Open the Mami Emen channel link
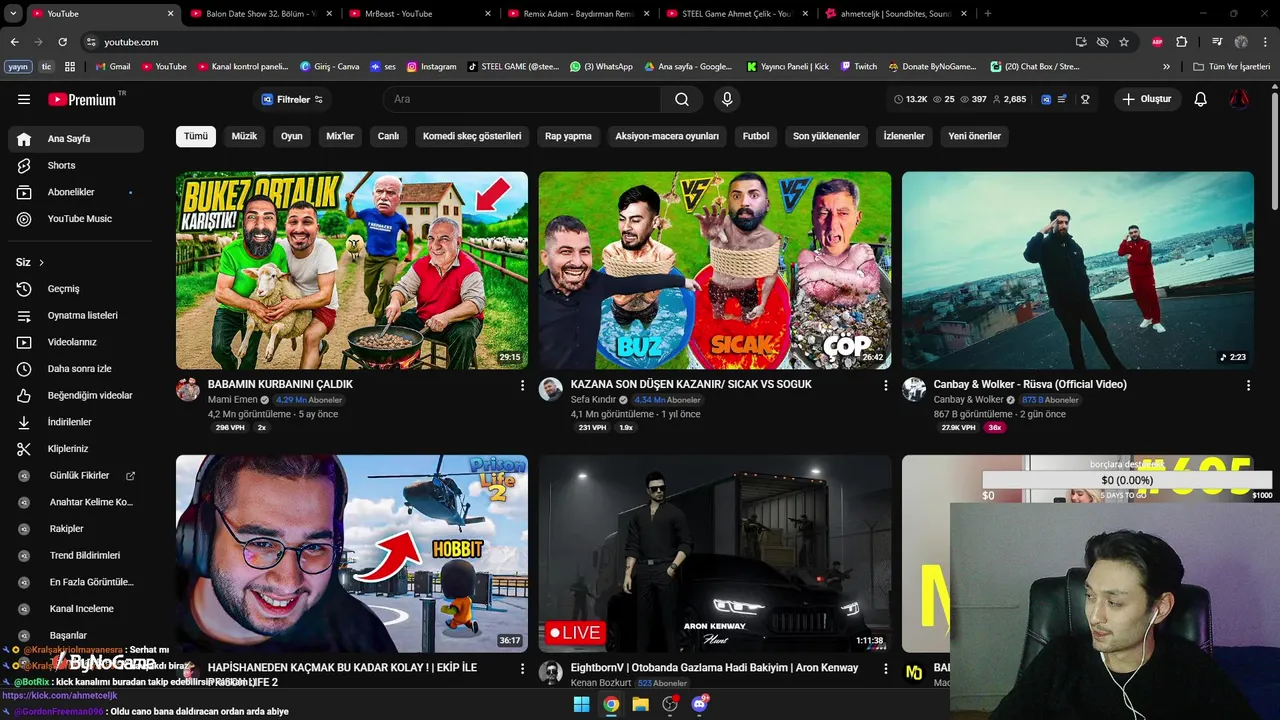 pos(232,400)
